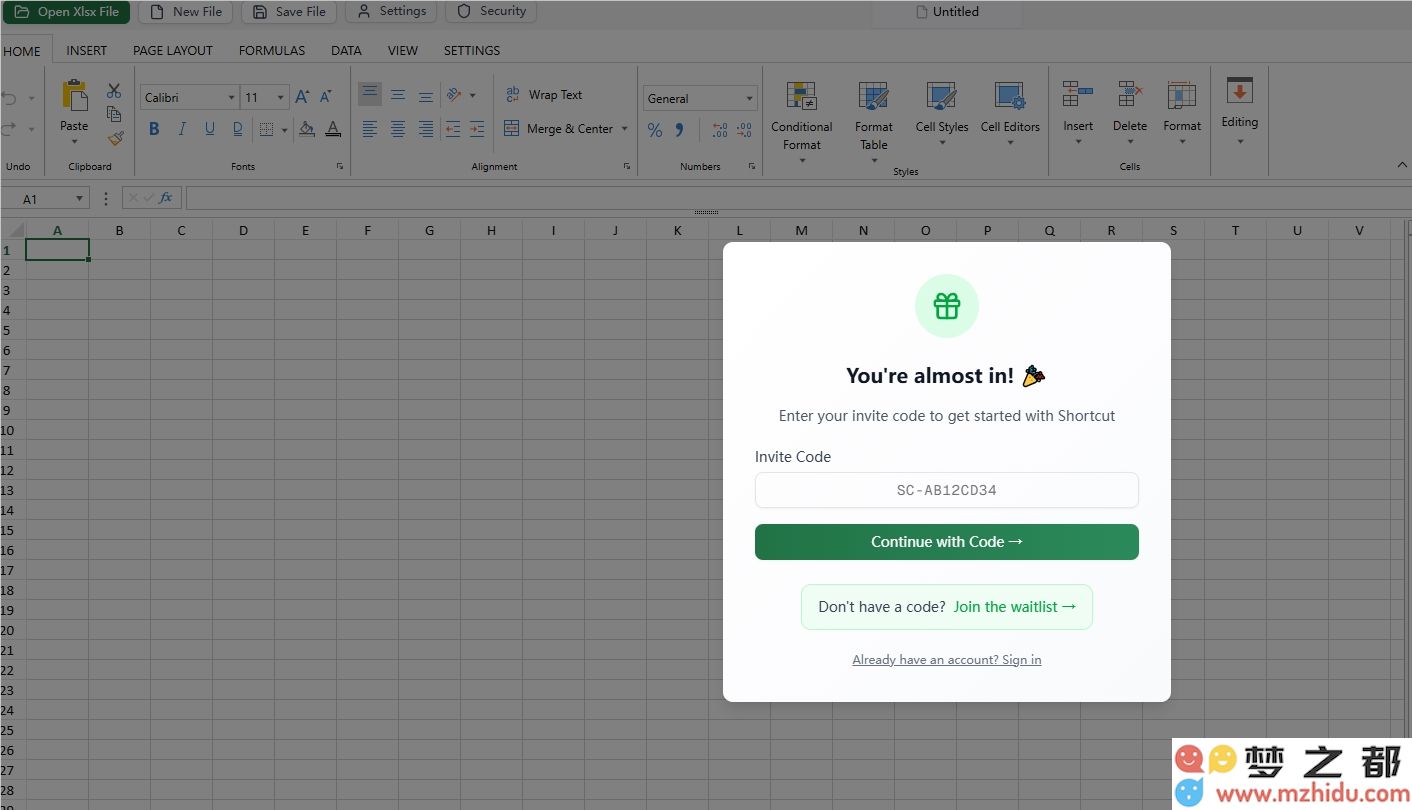Click the Redo arrow icon
Image resolution: width=1412 pixels, height=810 pixels.
click(x=9, y=128)
